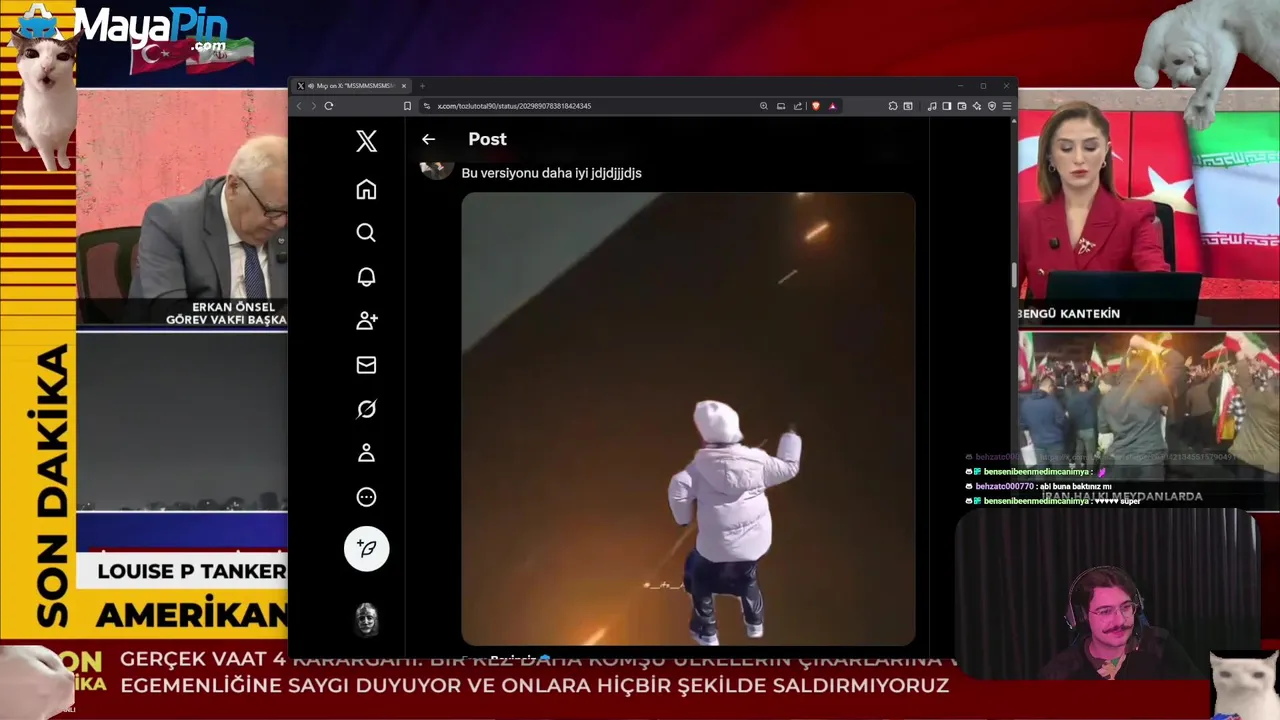Click chat message 'abi buna baktınız mı'

pos(1074,487)
